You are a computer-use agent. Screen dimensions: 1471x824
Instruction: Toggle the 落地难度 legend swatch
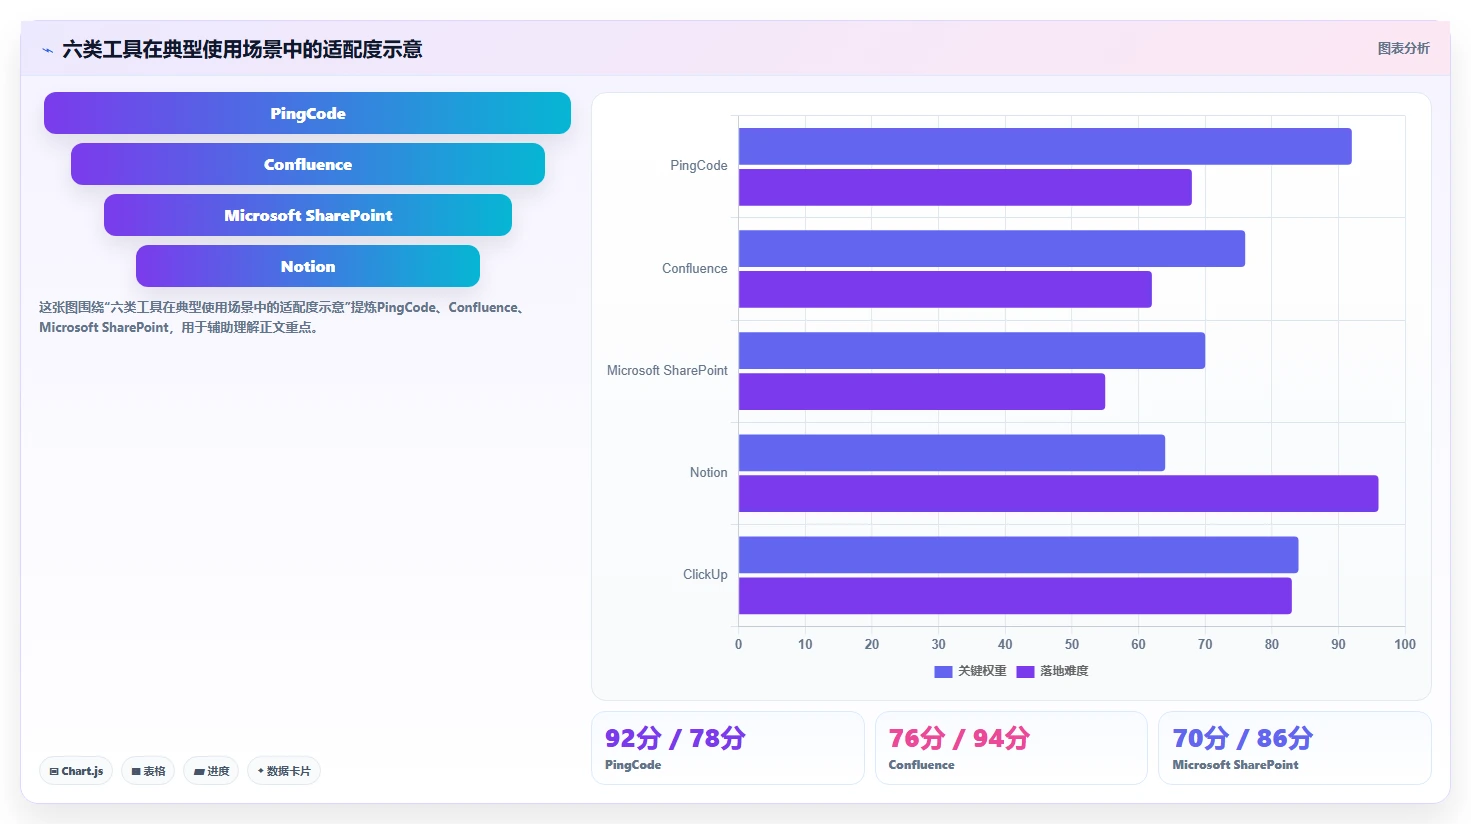(1025, 671)
